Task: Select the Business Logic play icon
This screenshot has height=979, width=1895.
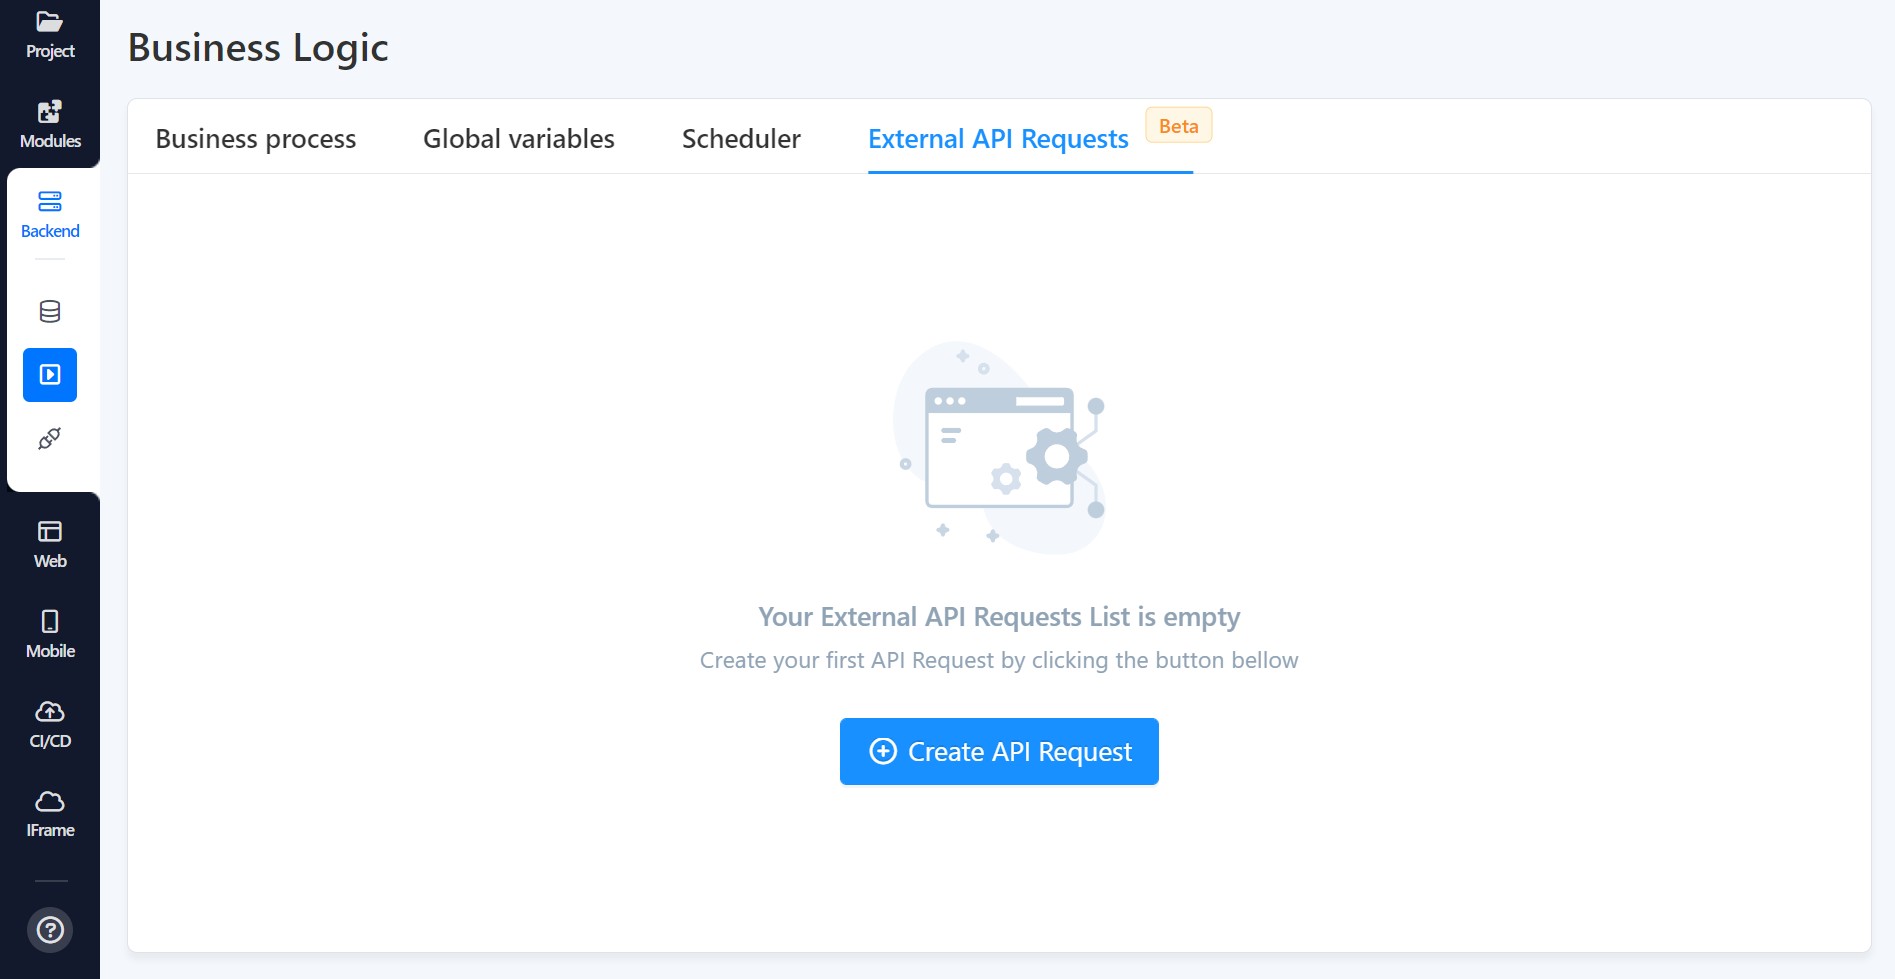Action: coord(49,374)
